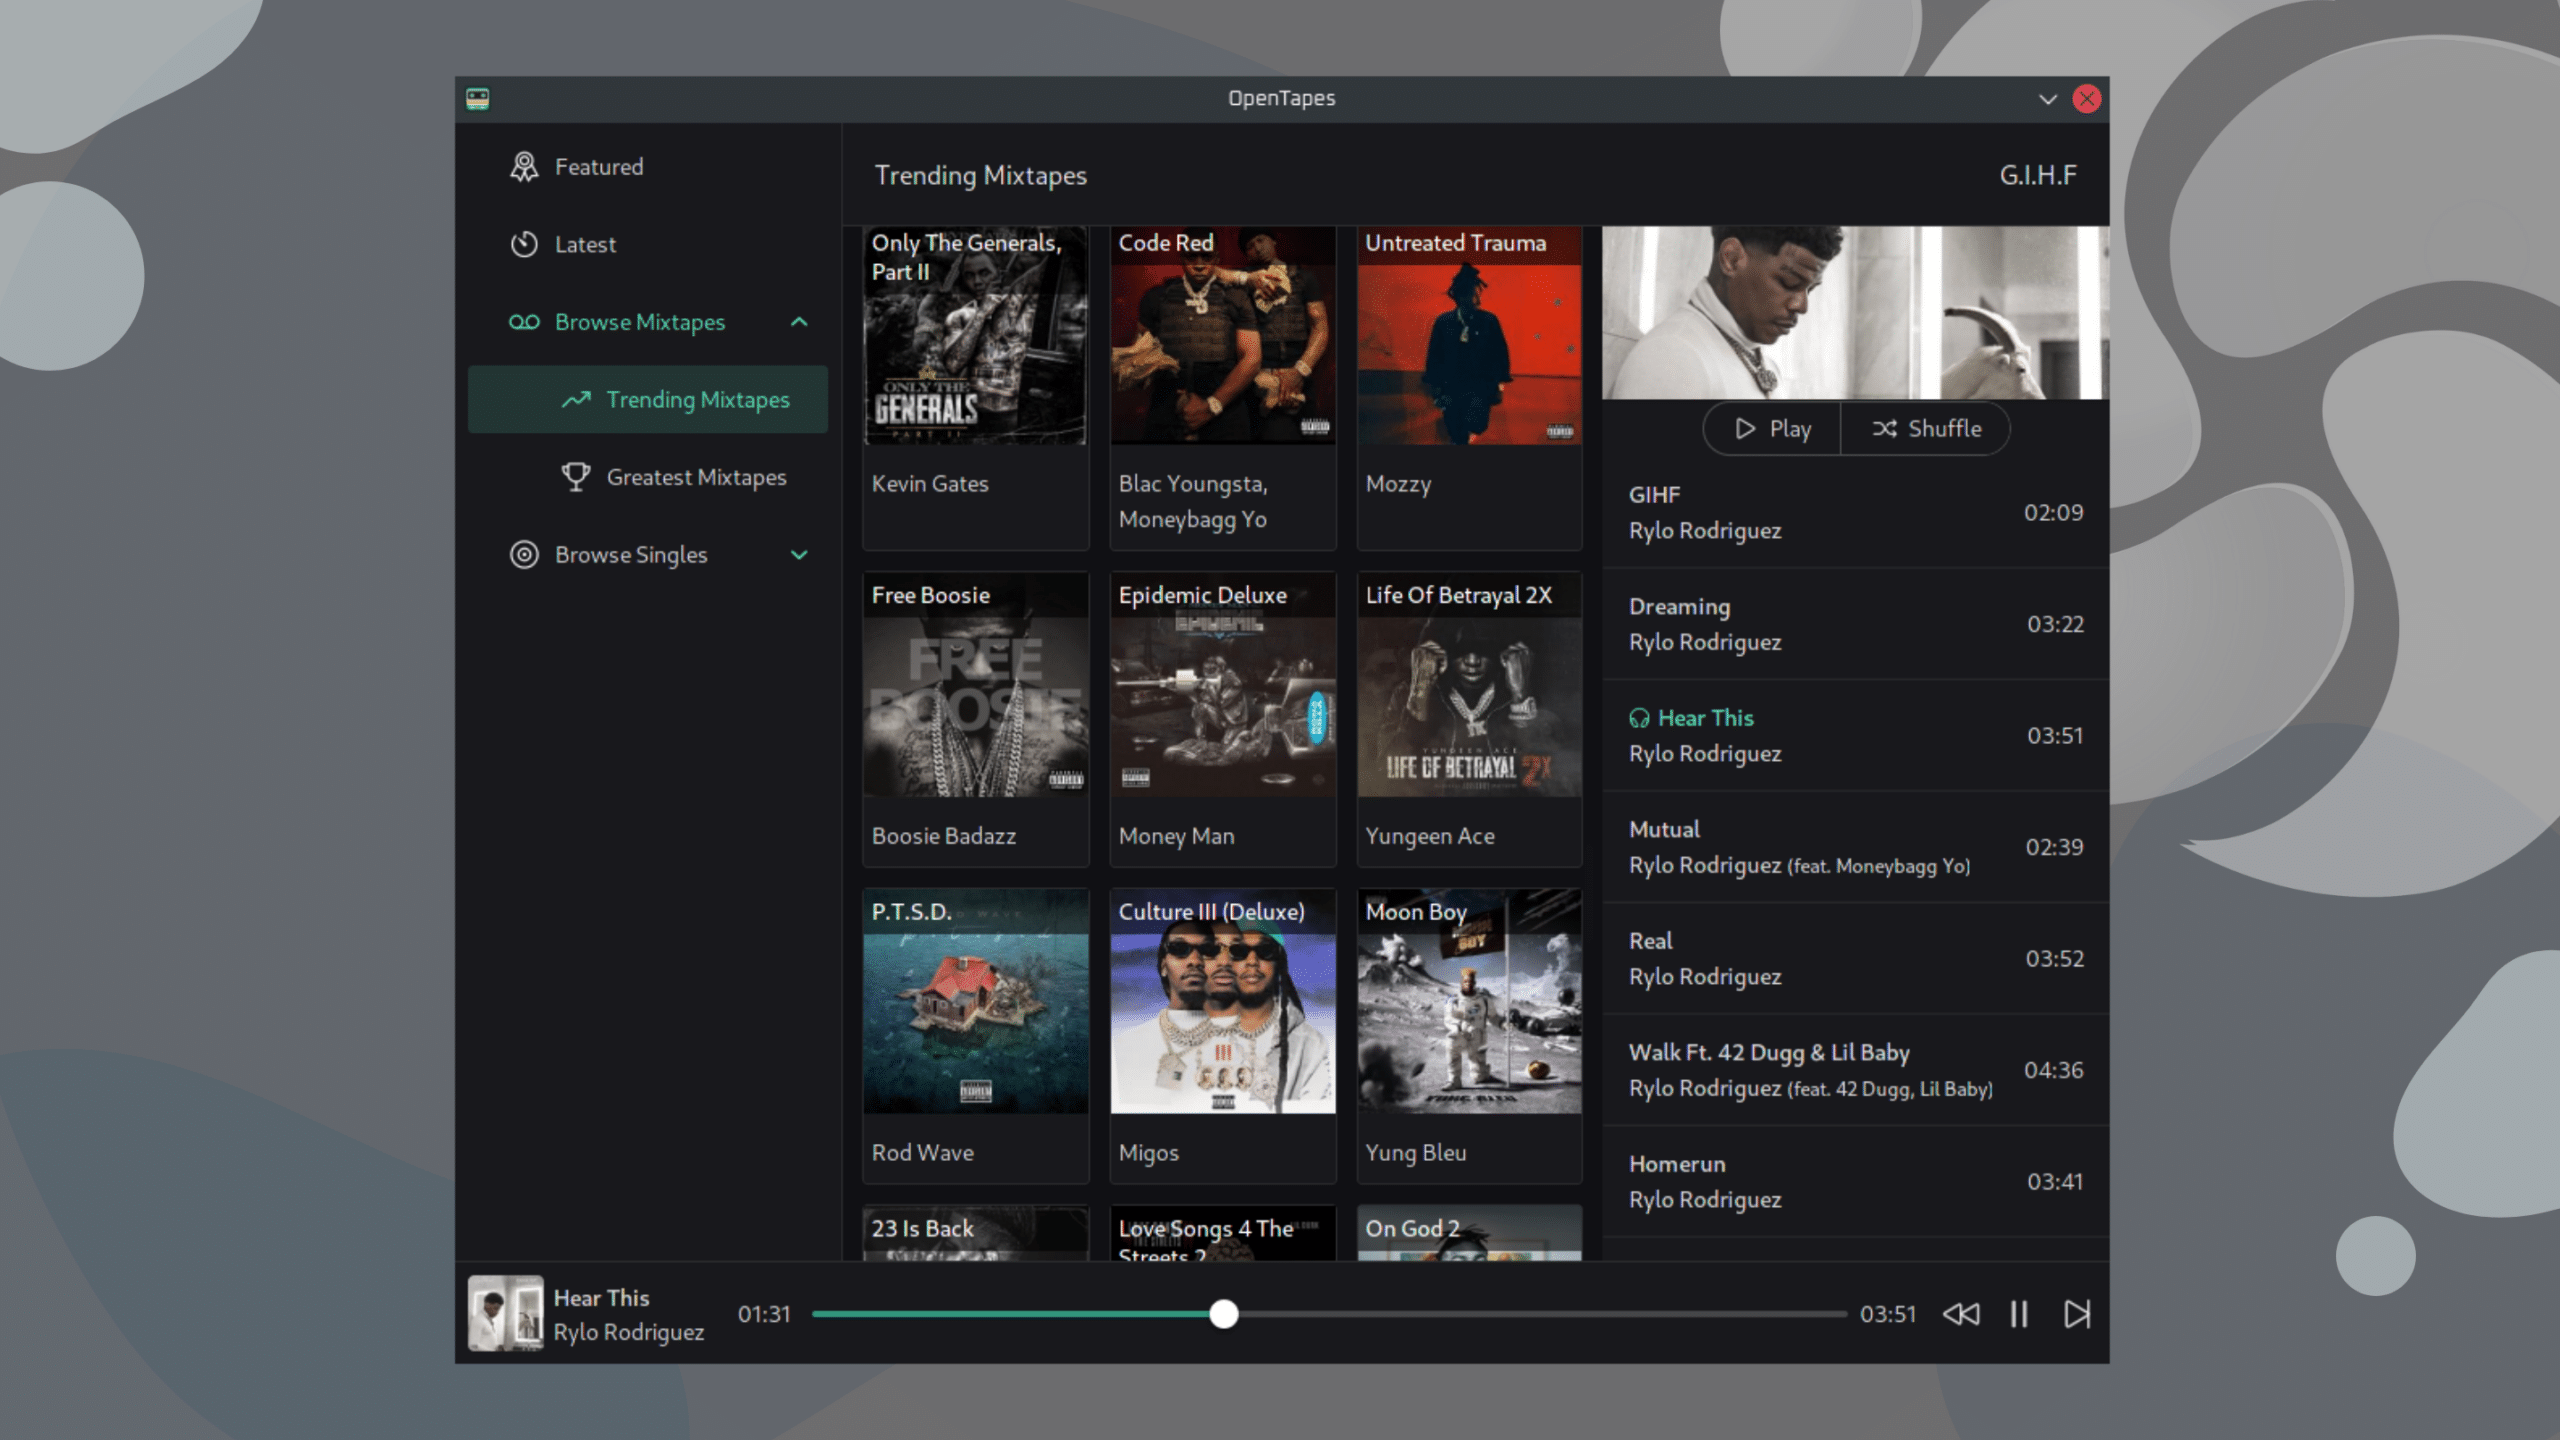
Task: Open Epidemic Deluxe by Money Man
Action: 1222,719
